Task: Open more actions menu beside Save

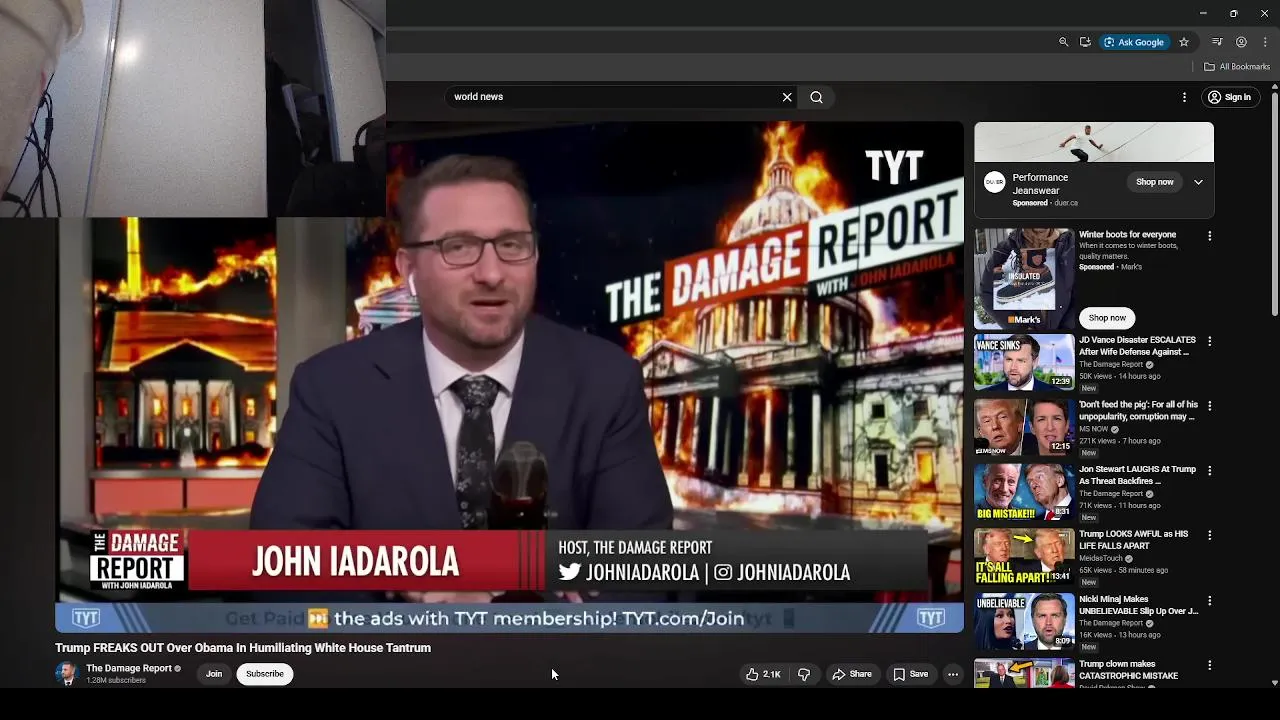Action: (953, 674)
